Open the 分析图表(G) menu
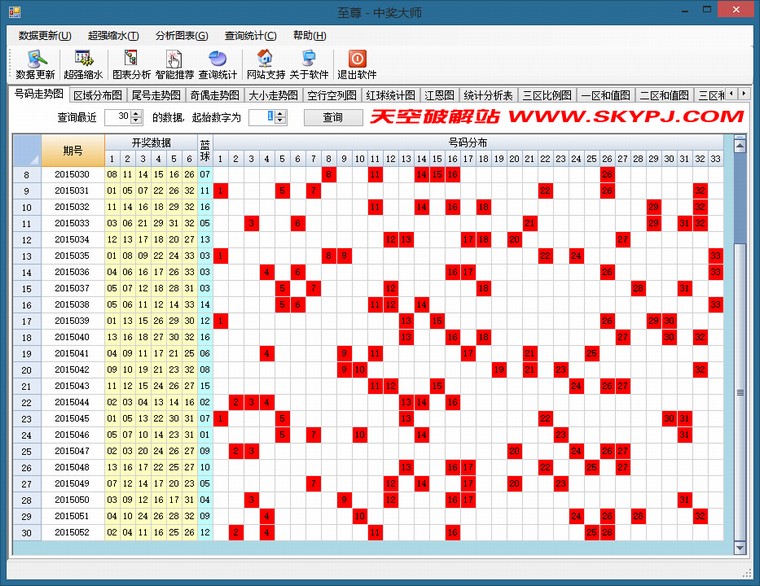The height and width of the screenshot is (586, 760). [181, 35]
